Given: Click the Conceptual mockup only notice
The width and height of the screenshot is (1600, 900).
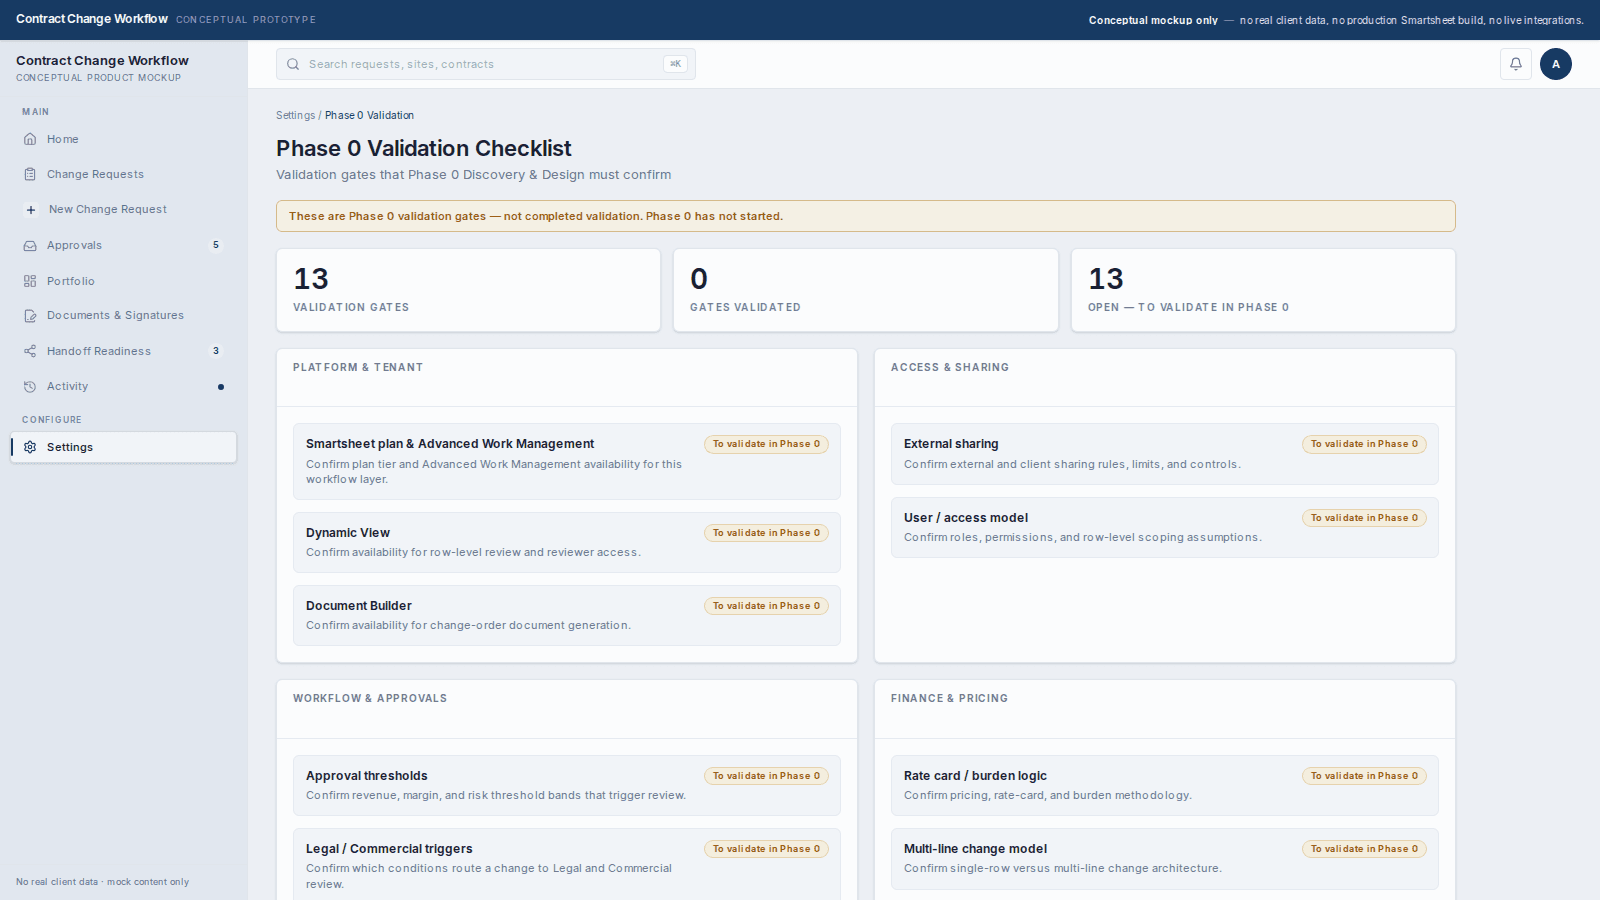Looking at the screenshot, I should tap(1336, 20).
